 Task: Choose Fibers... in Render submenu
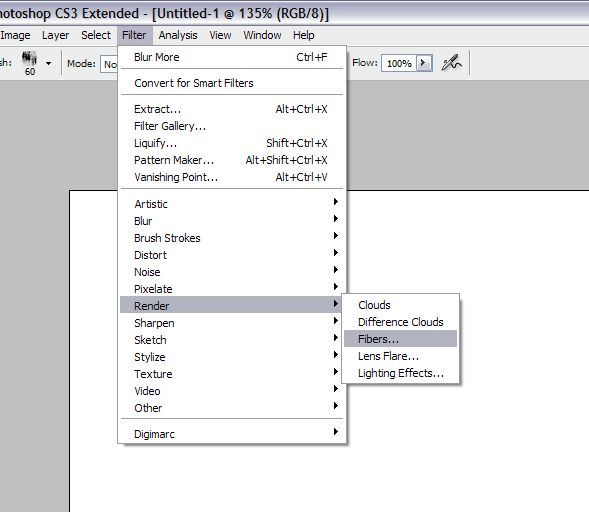(400, 339)
